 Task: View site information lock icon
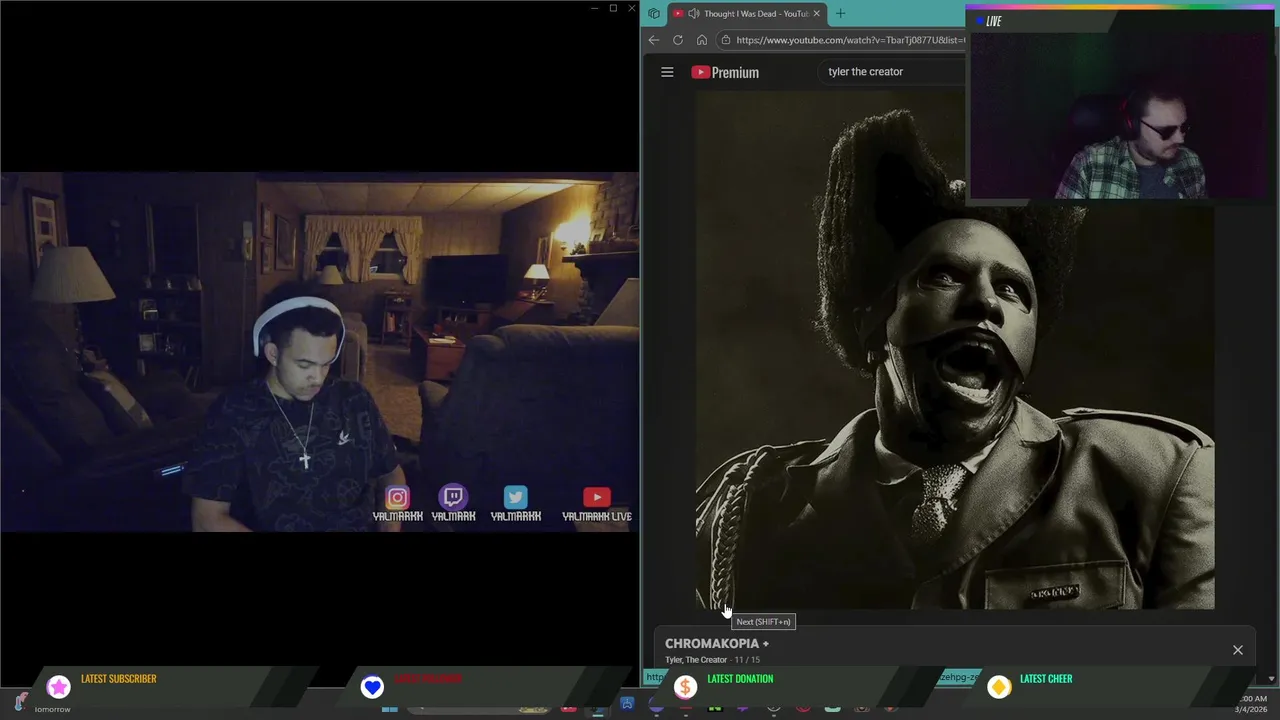coord(726,40)
